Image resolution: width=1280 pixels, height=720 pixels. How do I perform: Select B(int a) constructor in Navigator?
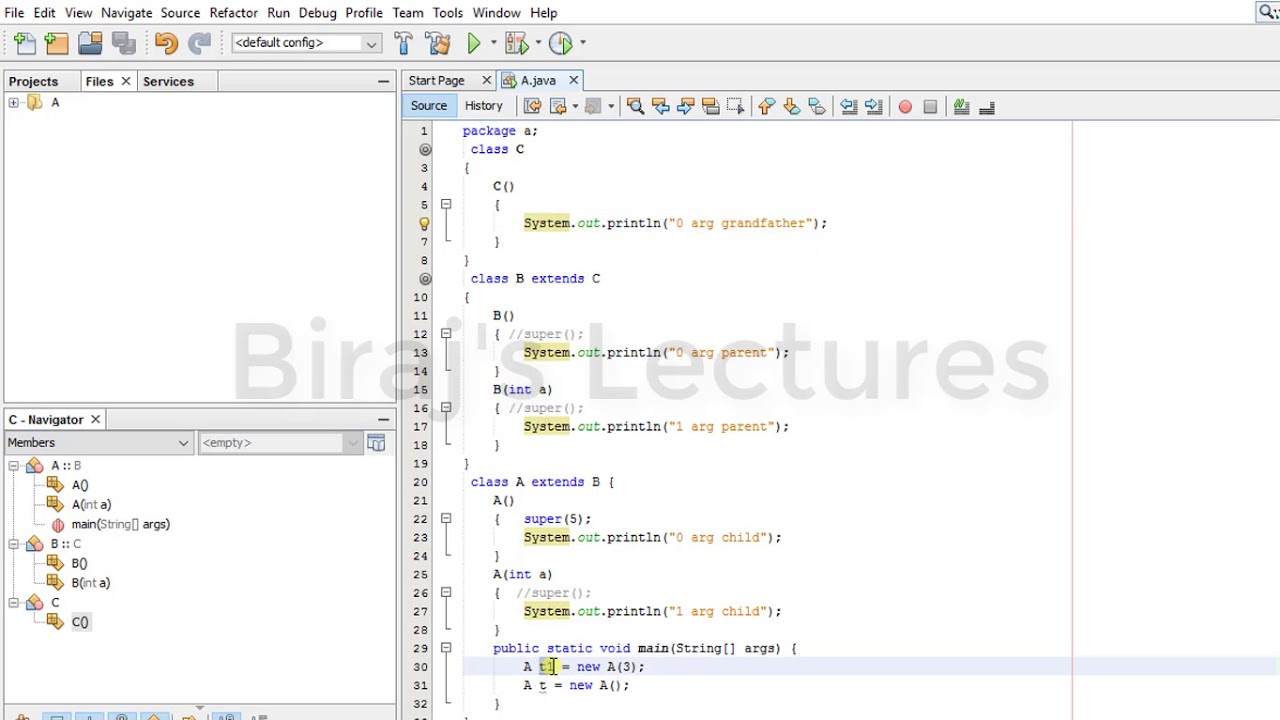point(91,583)
